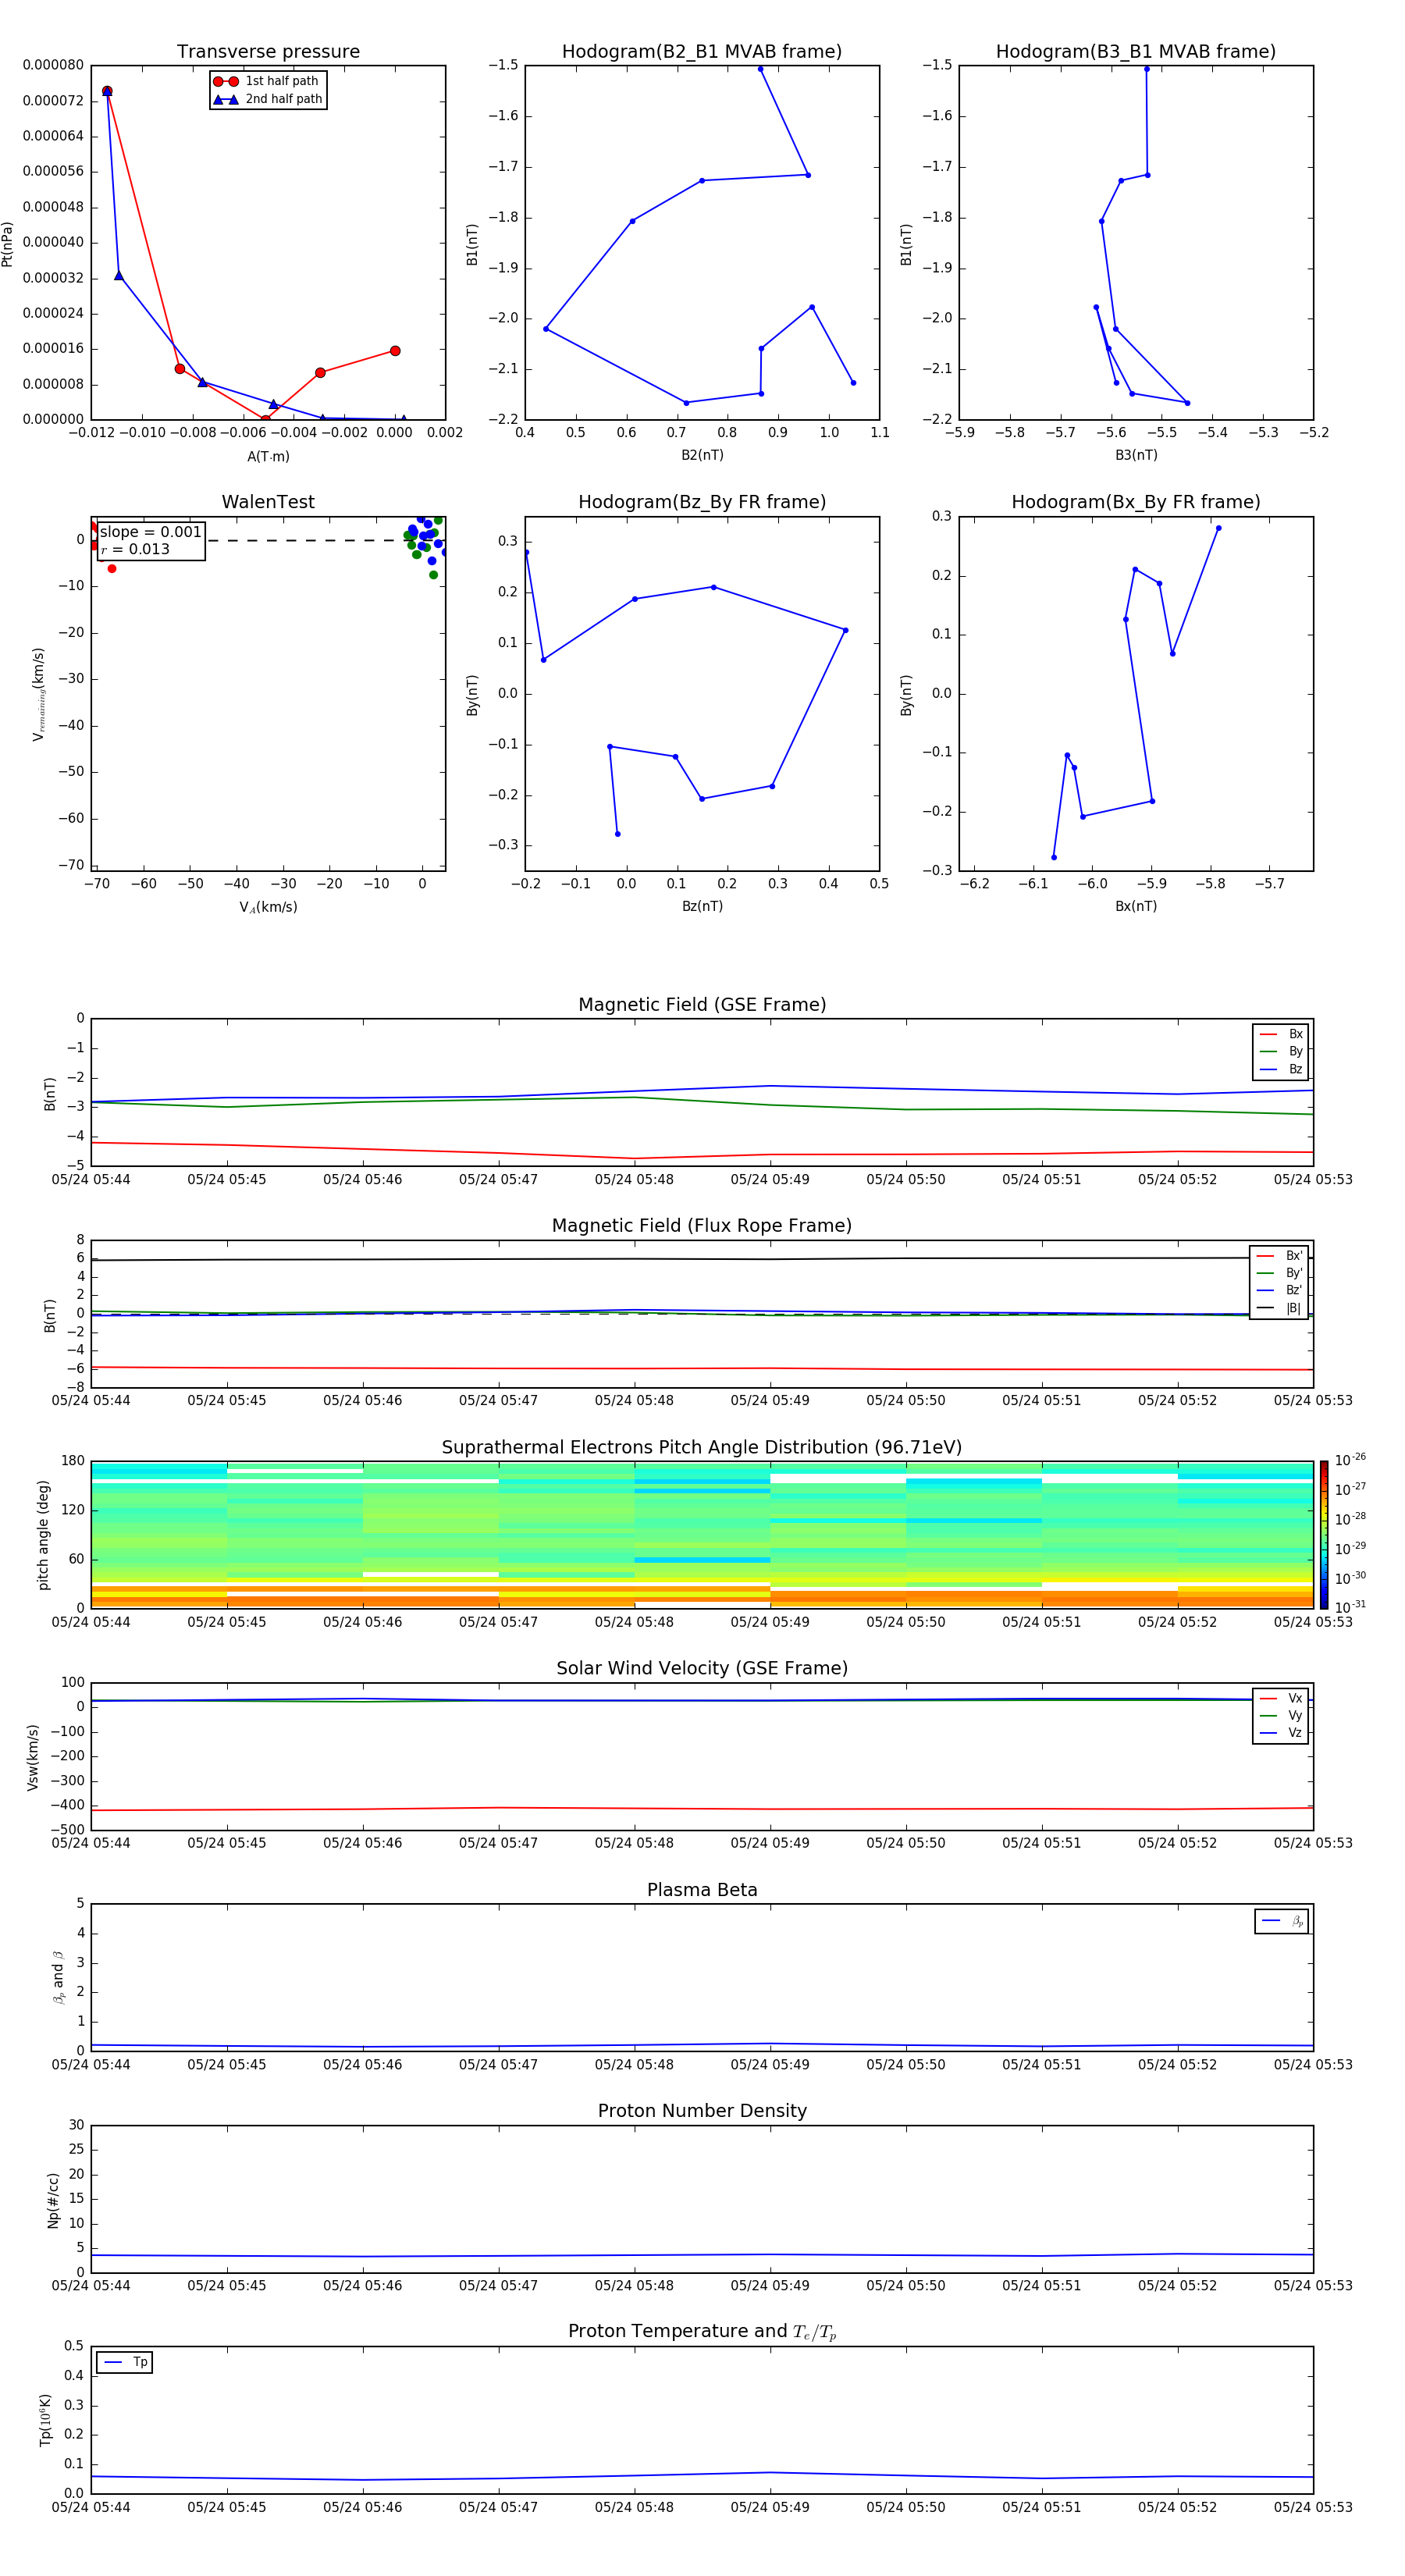Click the '2nd half path' legend entry
The width and height of the screenshot is (1405, 2576).
268,99
